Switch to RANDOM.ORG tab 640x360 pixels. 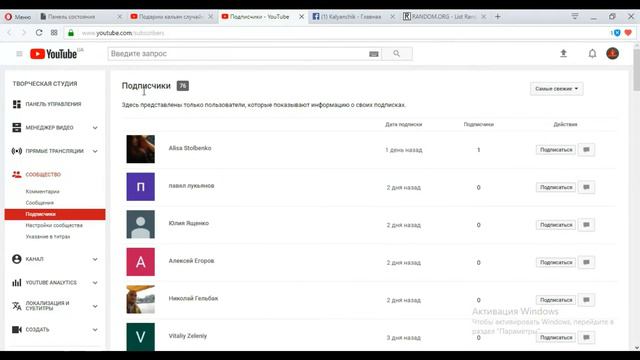pyautogui.click(x=444, y=17)
